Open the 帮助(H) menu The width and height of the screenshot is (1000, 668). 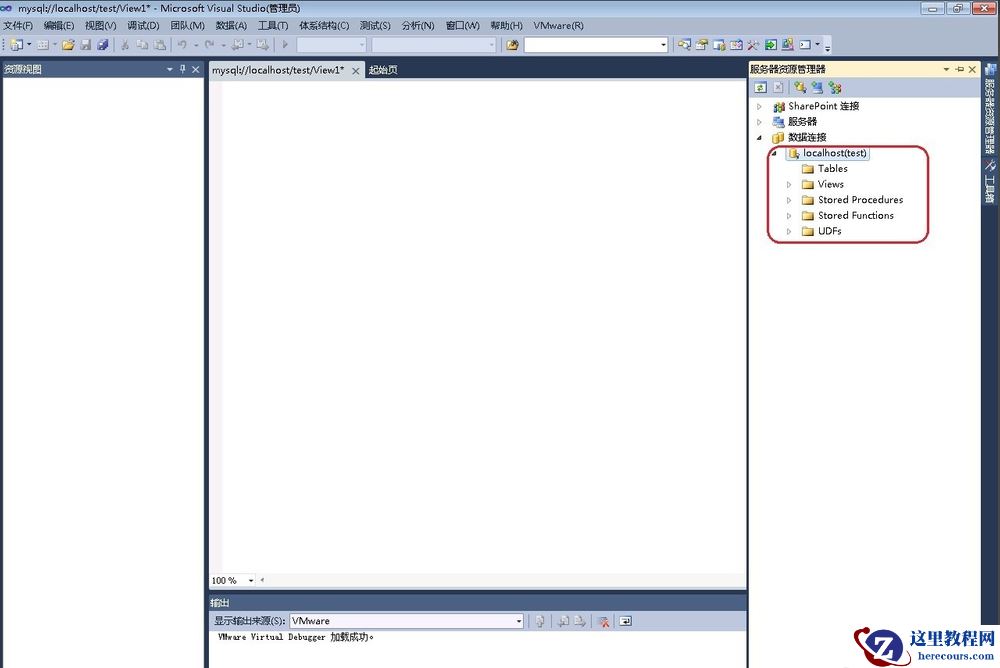click(506, 26)
